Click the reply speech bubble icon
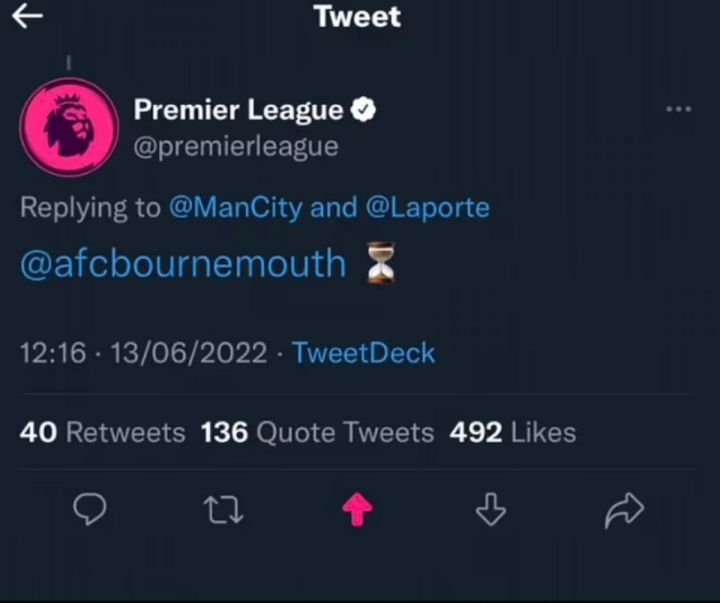Screen dimensions: 720x603 92,511
